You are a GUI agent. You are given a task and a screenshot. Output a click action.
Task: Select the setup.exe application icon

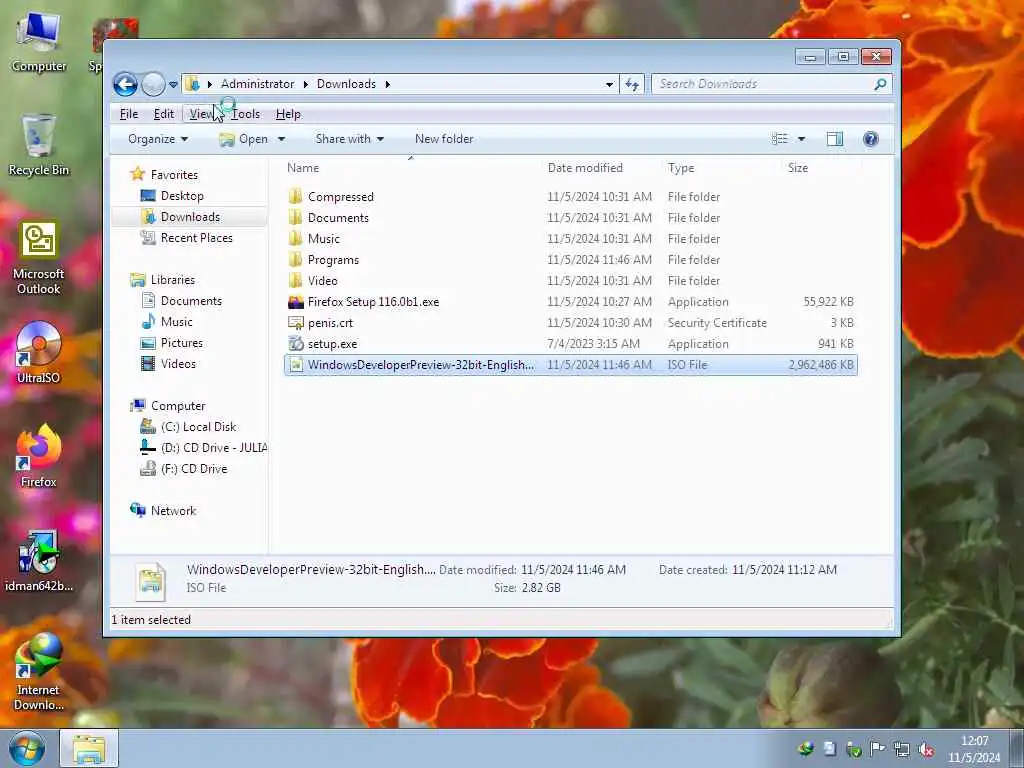coord(296,344)
